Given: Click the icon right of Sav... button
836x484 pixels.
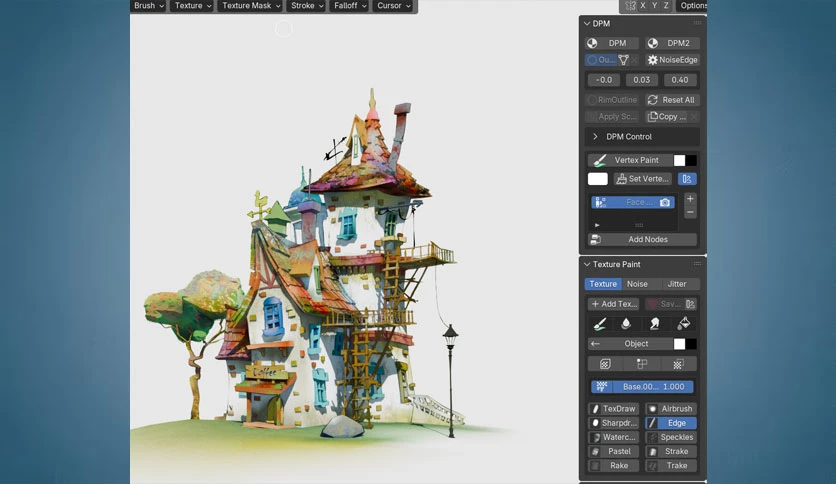Looking at the screenshot, I should (x=690, y=304).
